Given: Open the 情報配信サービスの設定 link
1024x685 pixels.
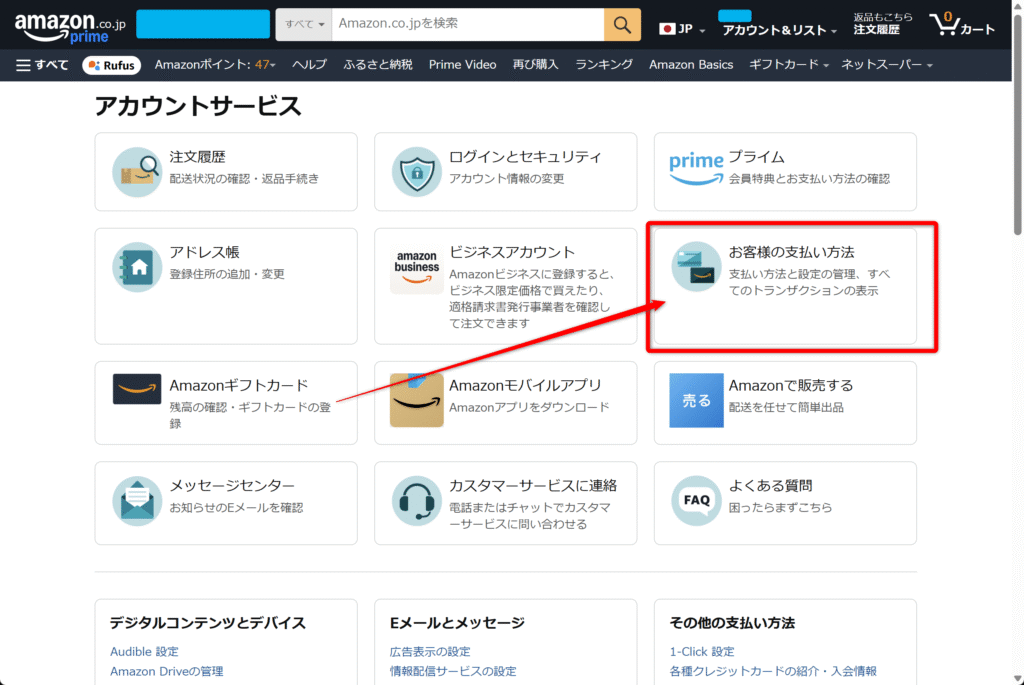Looking at the screenshot, I should tap(453, 671).
